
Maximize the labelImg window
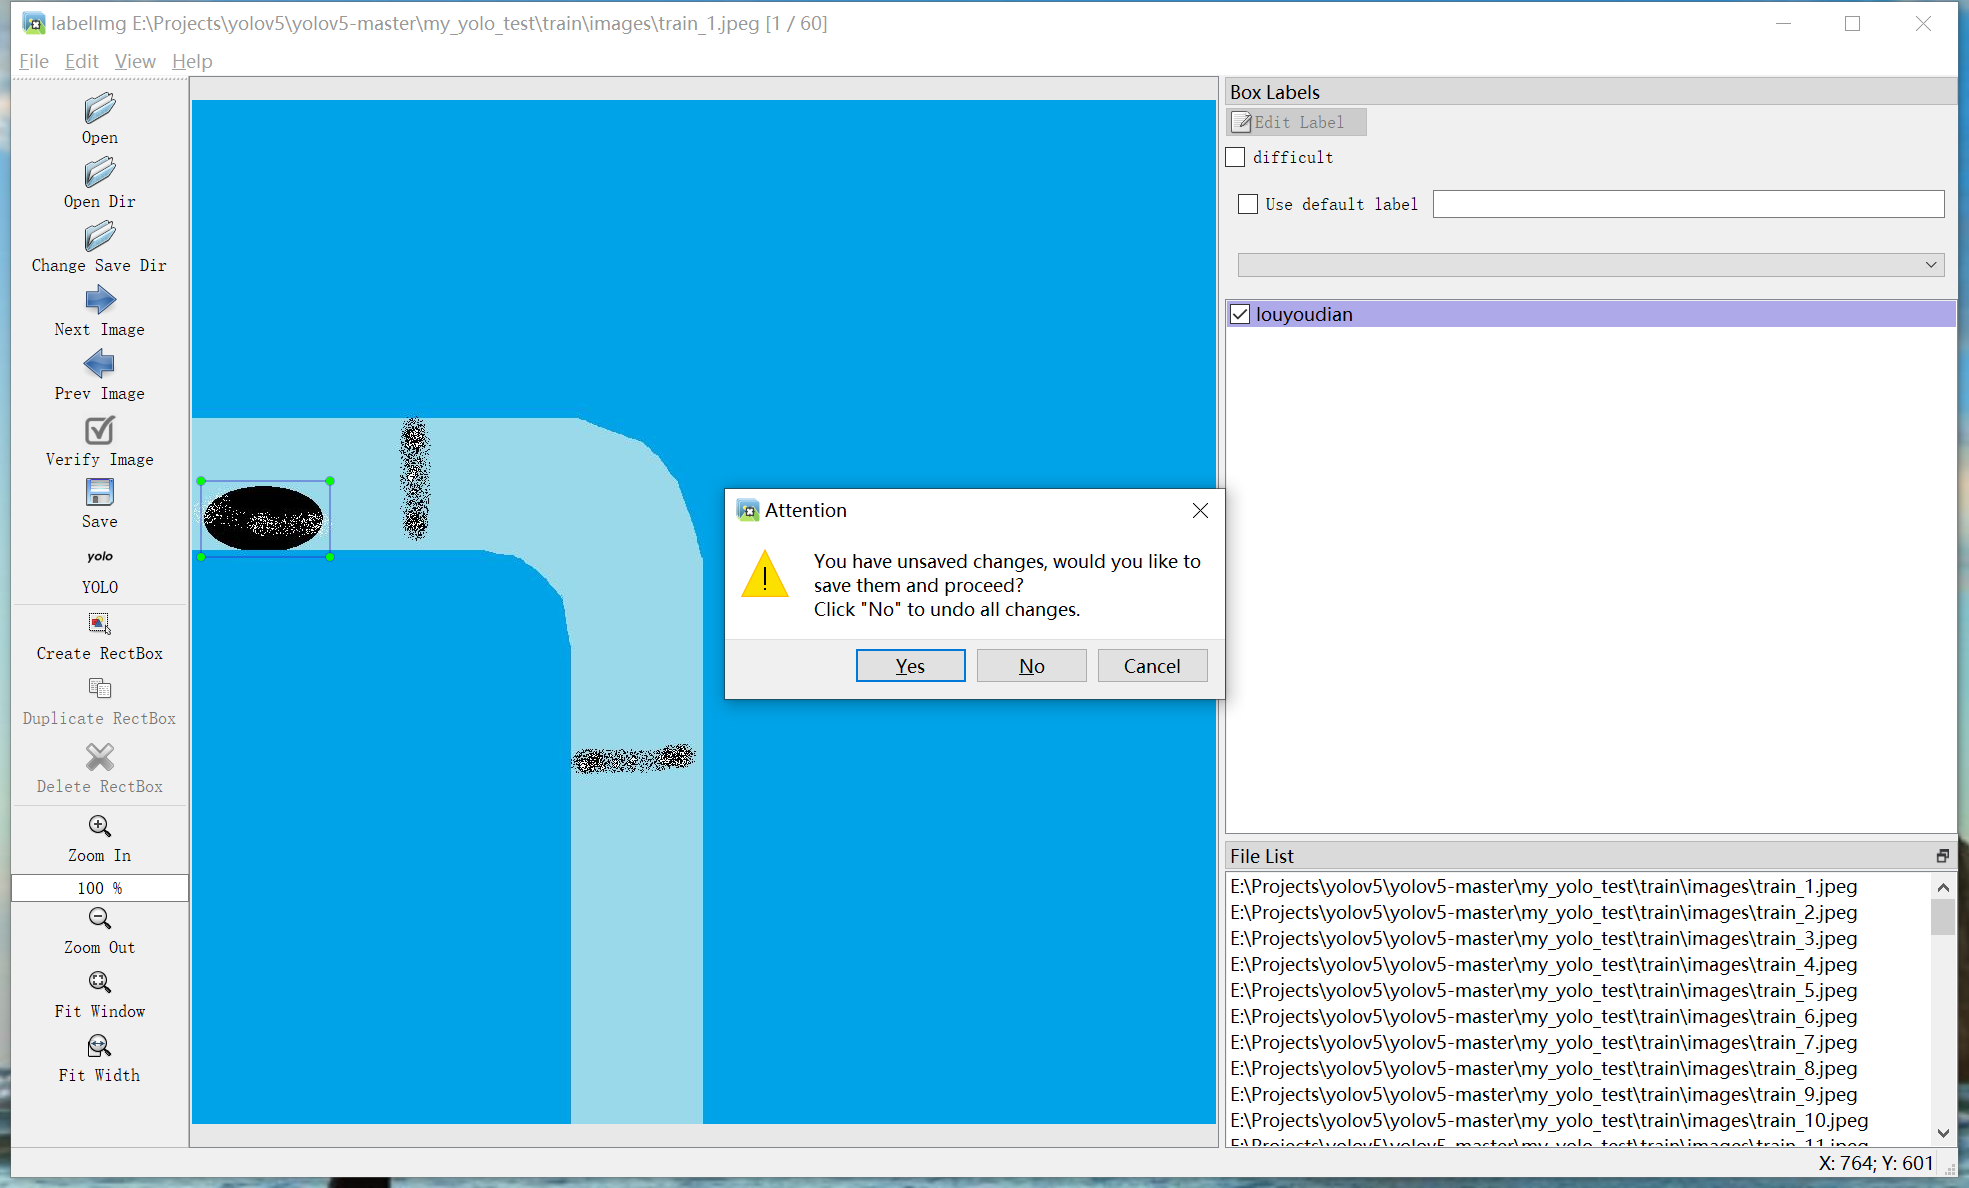[1853, 23]
